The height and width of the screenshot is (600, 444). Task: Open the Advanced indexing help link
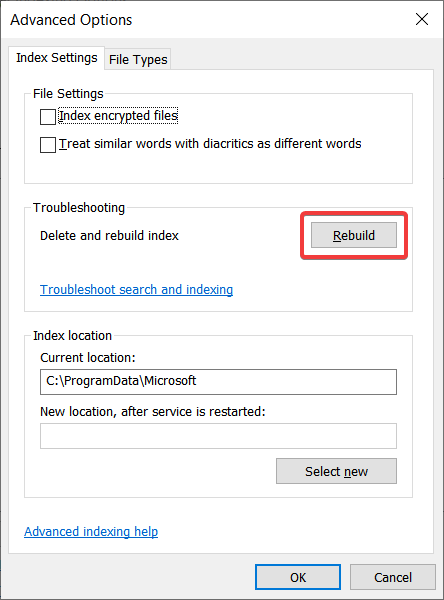click(91, 532)
